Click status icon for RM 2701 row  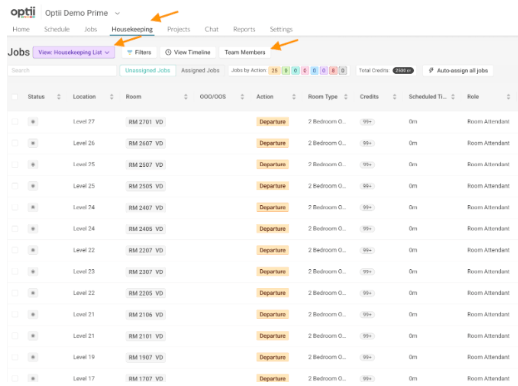tap(33, 122)
